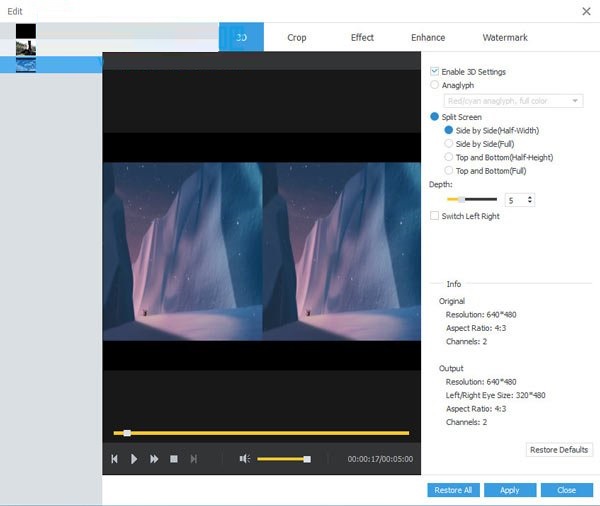Open the Effect tab
600x506 pixels.
tap(362, 38)
